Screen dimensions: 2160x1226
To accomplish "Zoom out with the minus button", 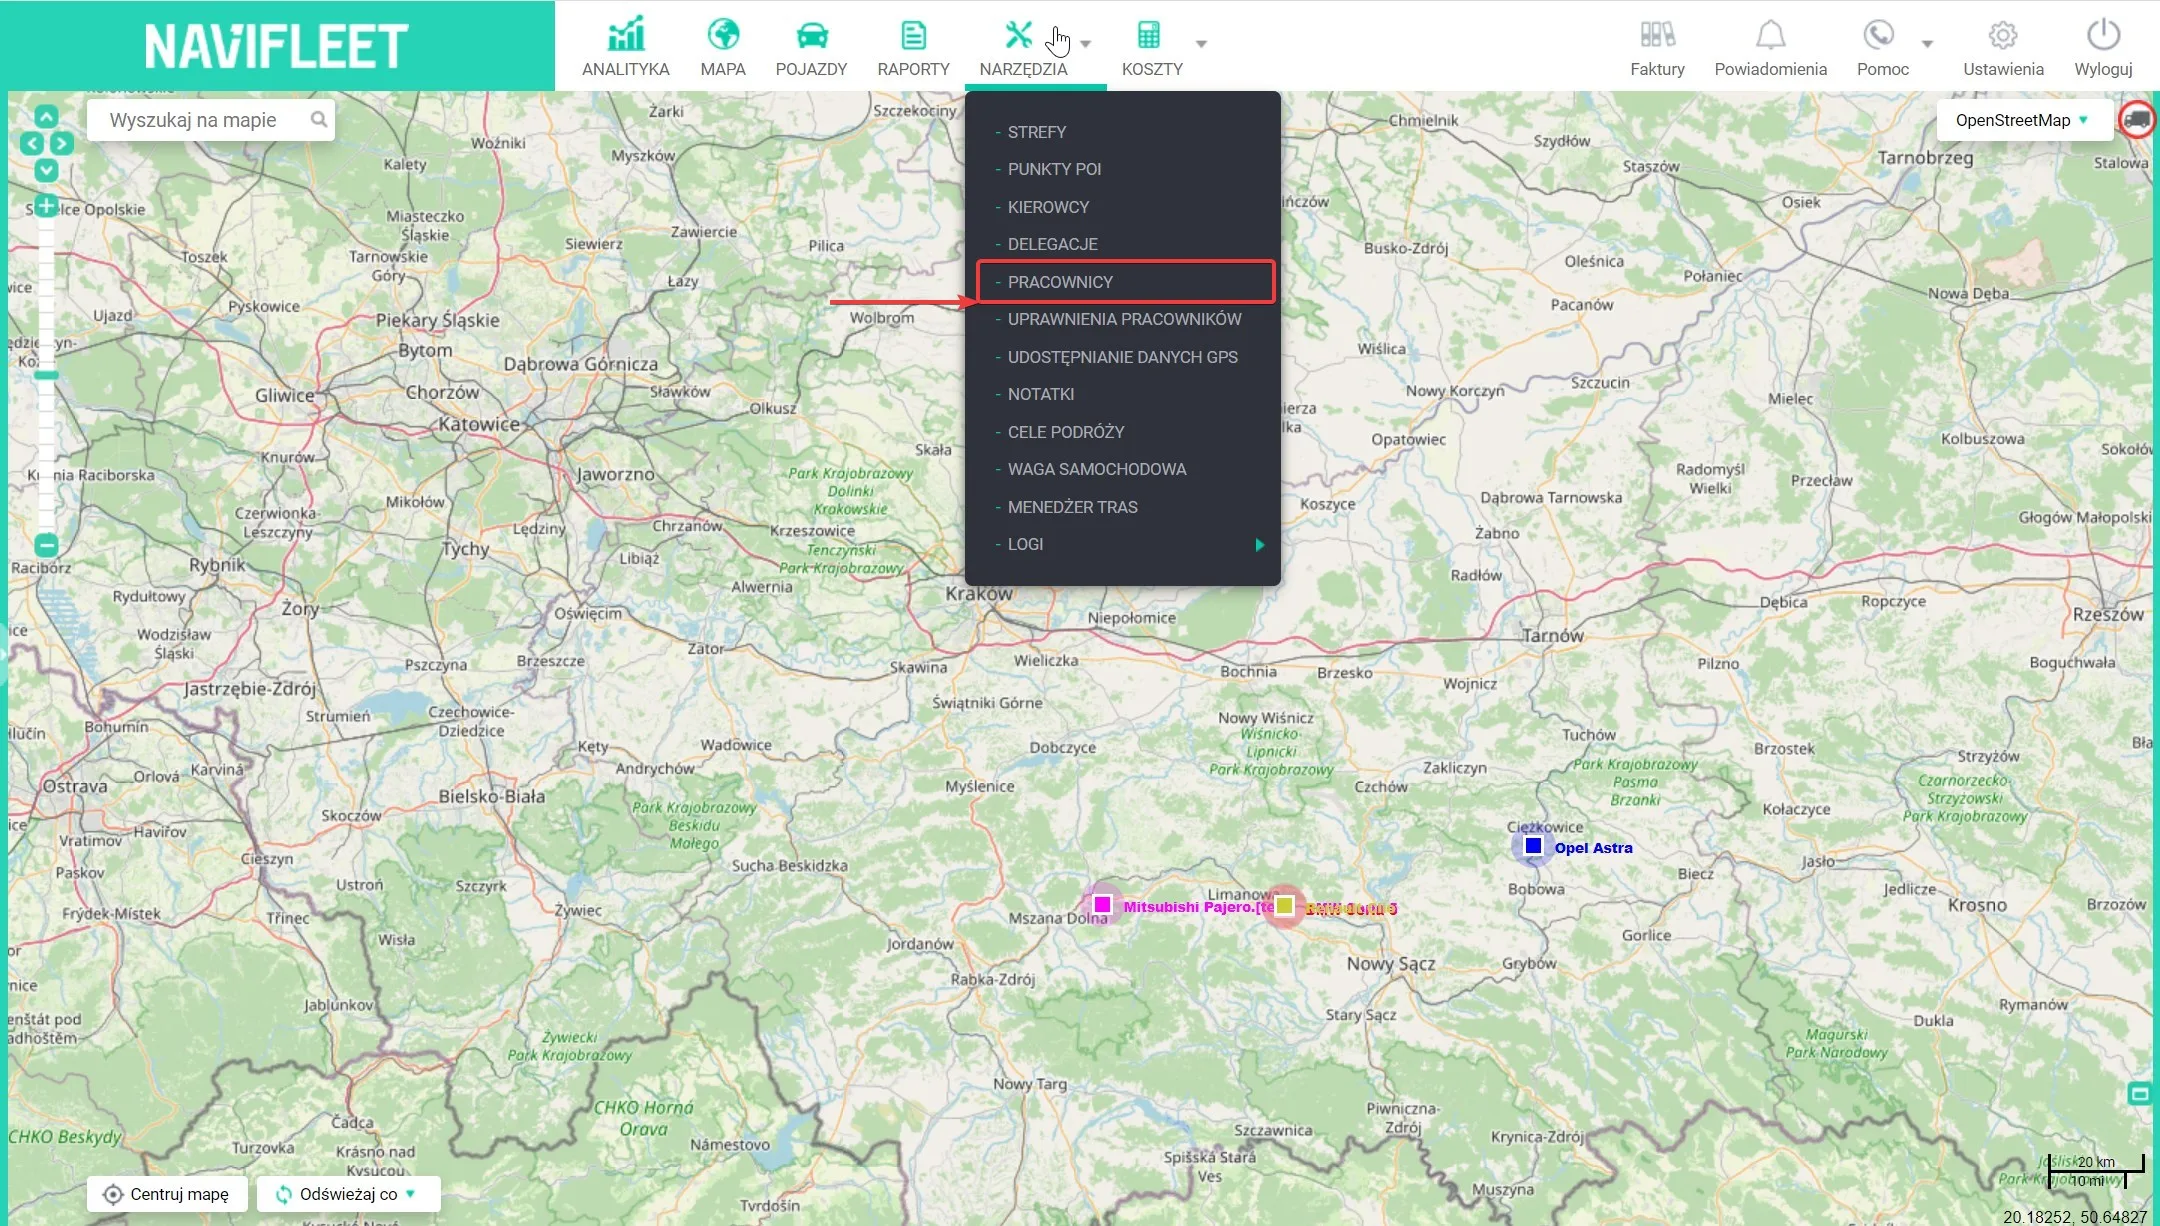I will coord(46,545).
